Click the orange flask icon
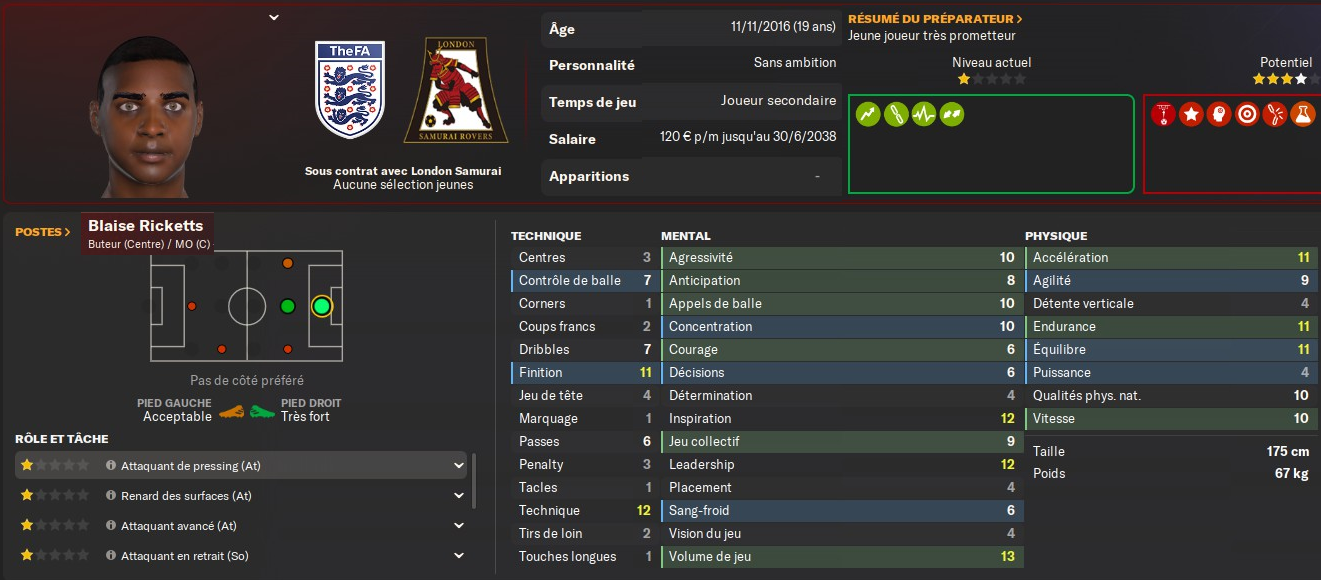1321x580 pixels. click(1302, 114)
